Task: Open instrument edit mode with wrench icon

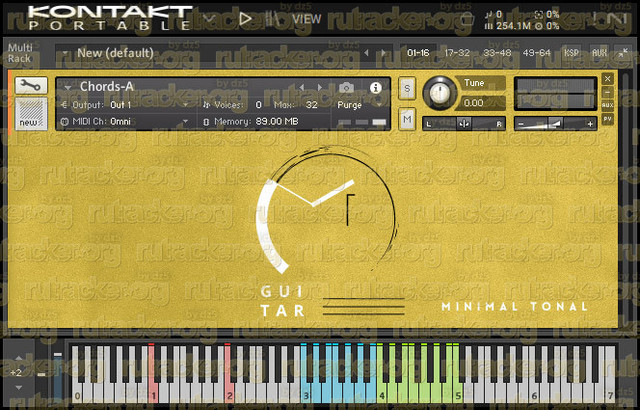Action: pyautogui.click(x=31, y=86)
